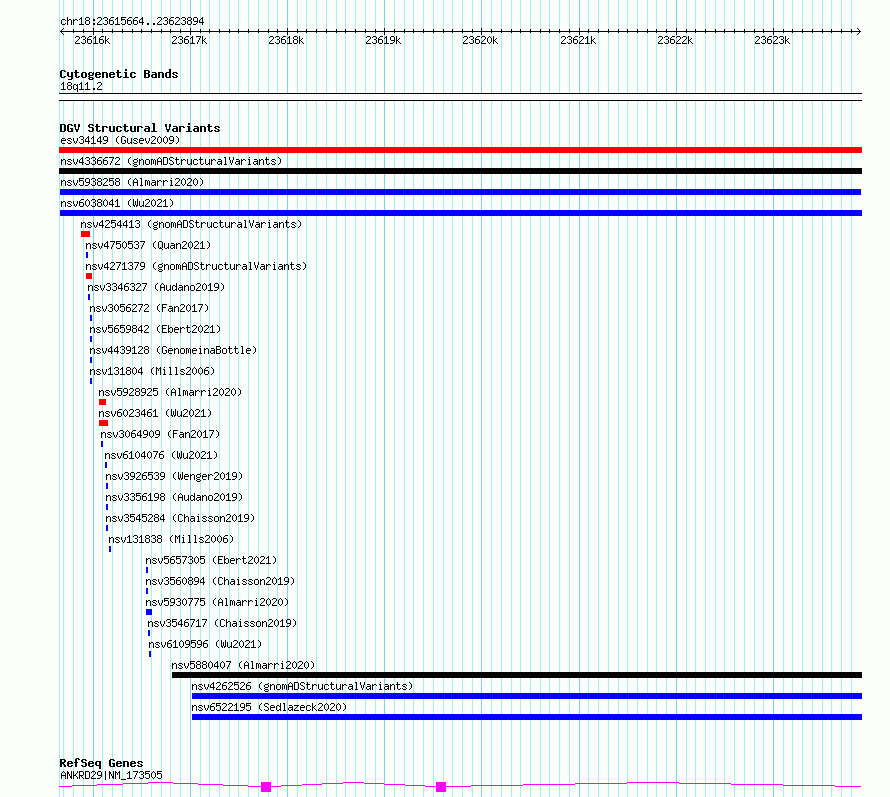Click the blue nsv5938258 variant bar

pos(460,192)
